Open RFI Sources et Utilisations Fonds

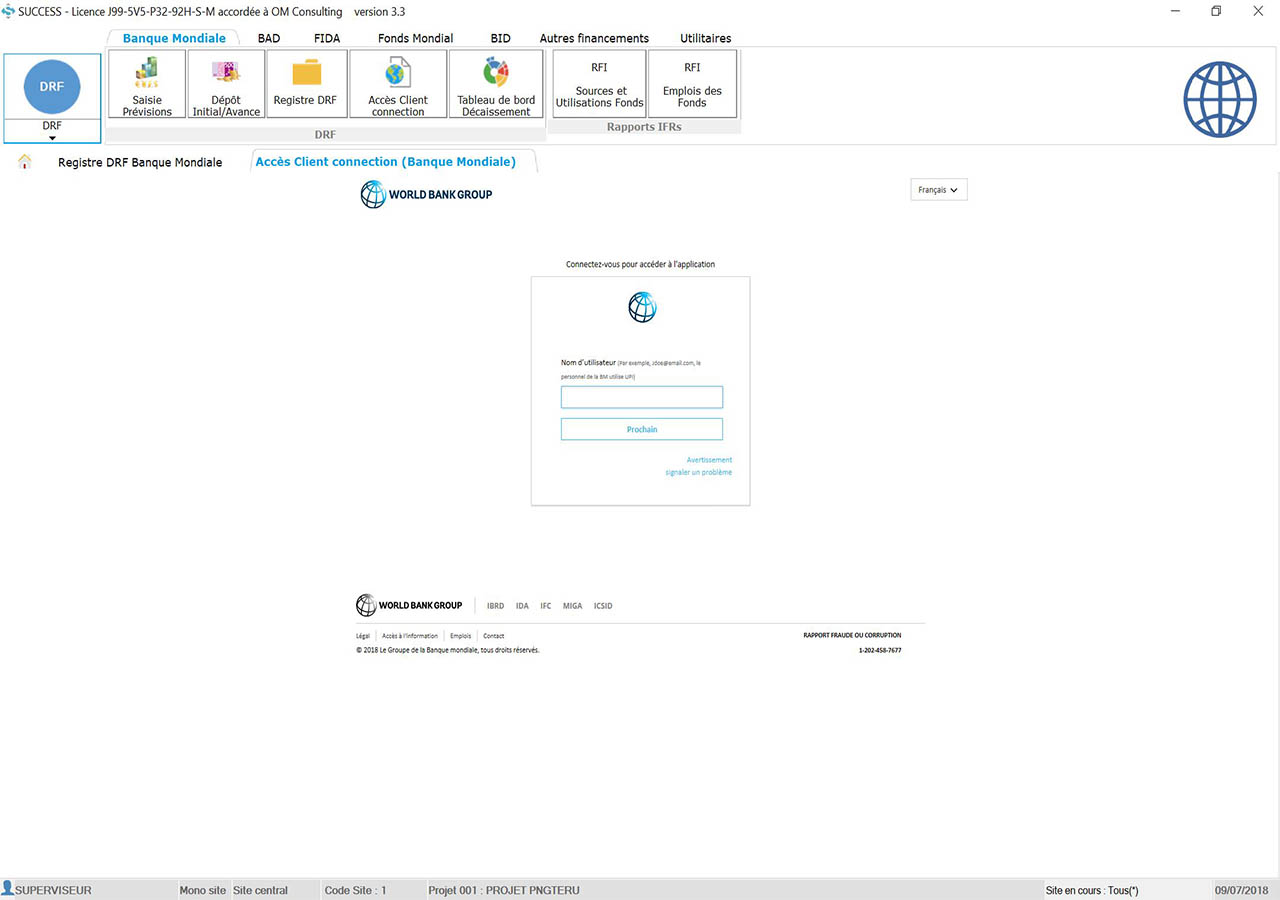pyautogui.click(x=599, y=85)
